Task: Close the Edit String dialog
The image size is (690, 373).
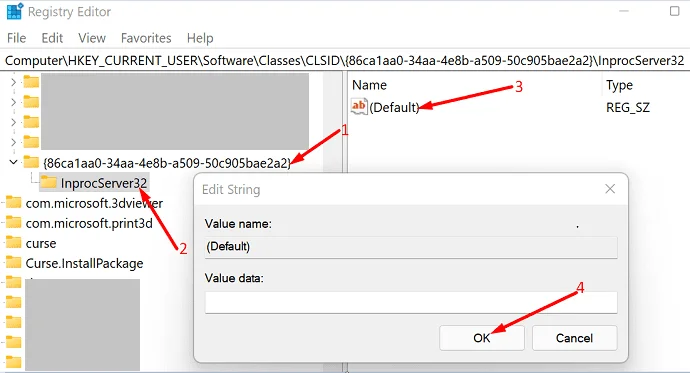Action: pyautogui.click(x=610, y=189)
